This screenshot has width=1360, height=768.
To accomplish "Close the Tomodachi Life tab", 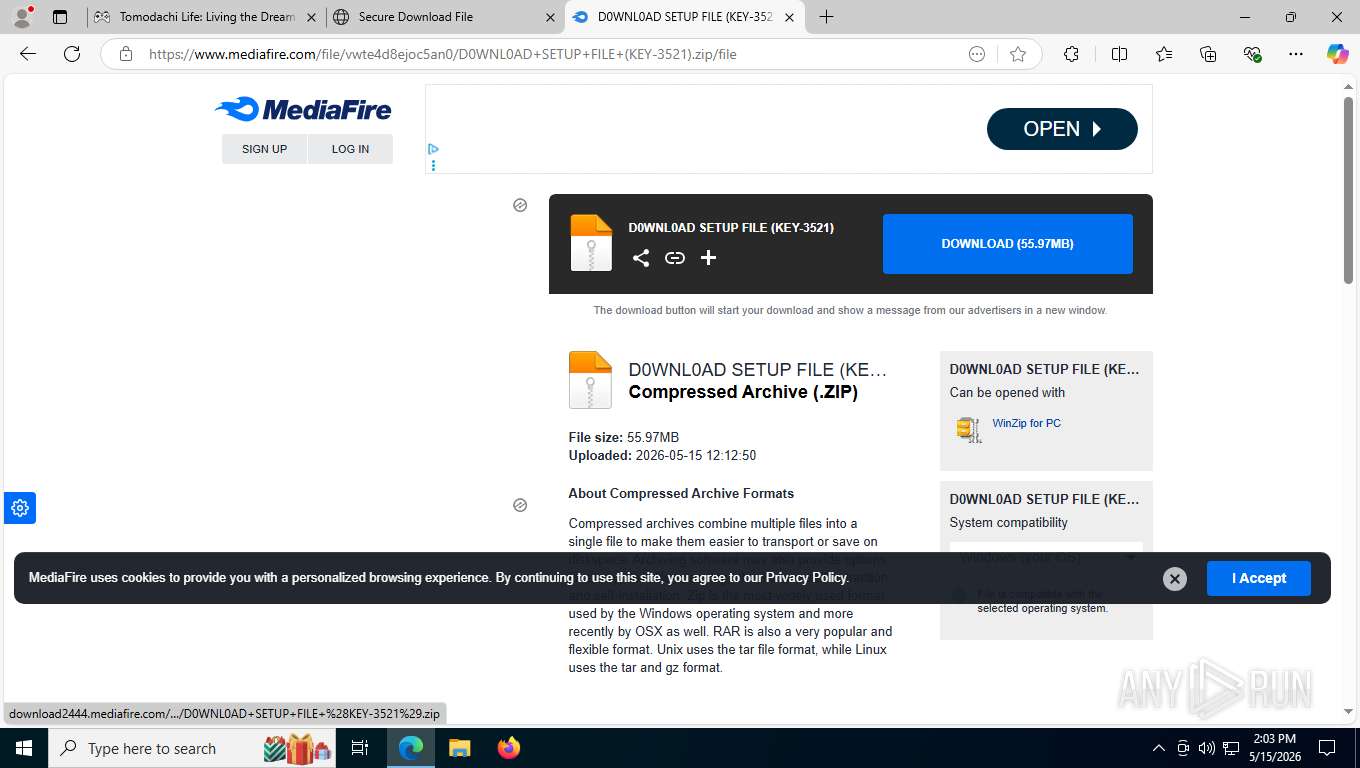I will pyautogui.click(x=312, y=17).
